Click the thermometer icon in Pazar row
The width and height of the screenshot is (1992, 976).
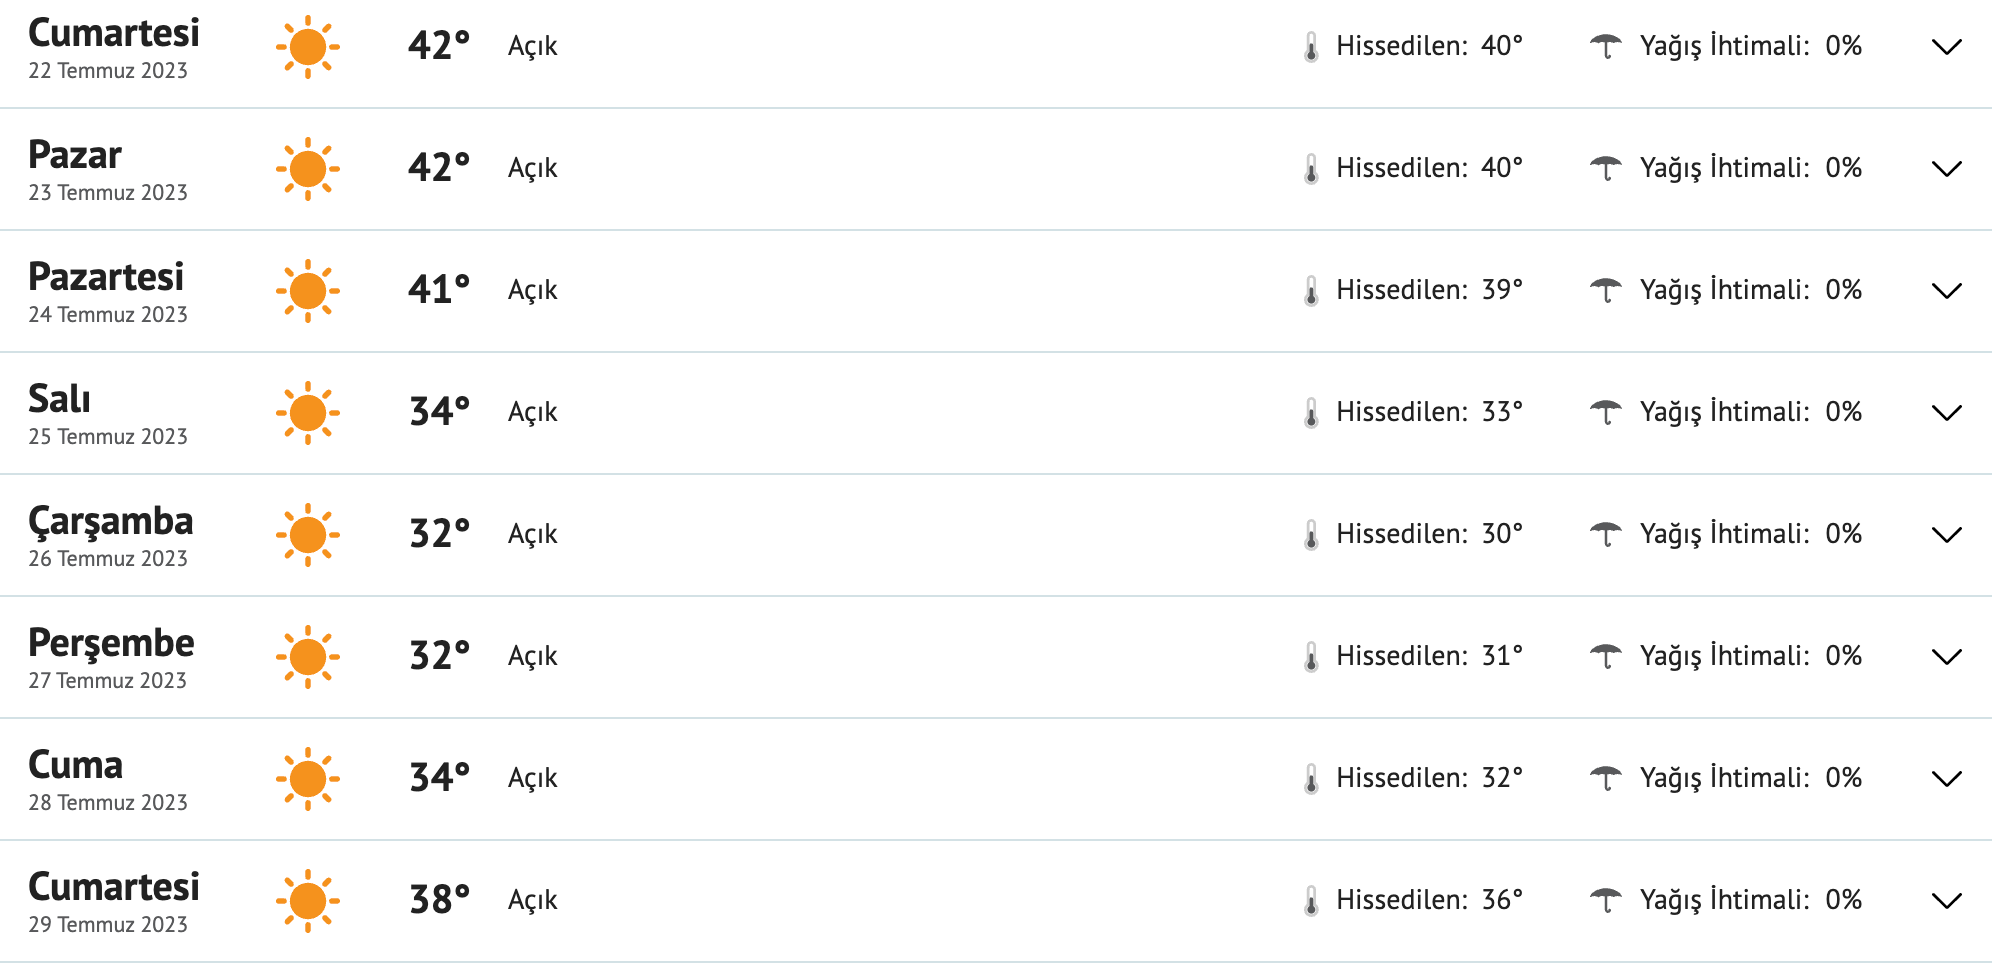1311,169
